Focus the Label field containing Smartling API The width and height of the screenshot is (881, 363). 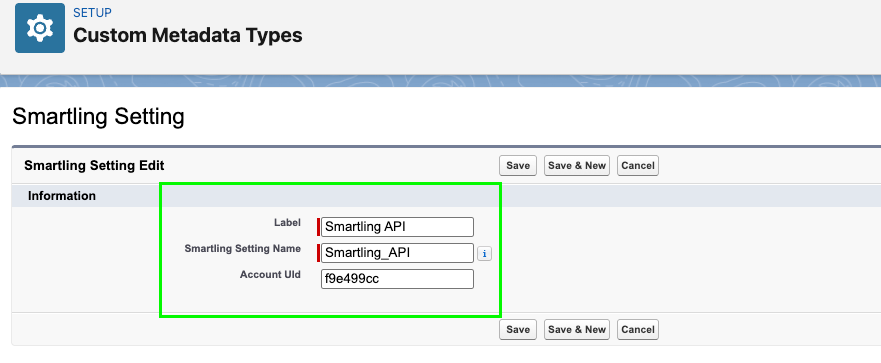(397, 227)
